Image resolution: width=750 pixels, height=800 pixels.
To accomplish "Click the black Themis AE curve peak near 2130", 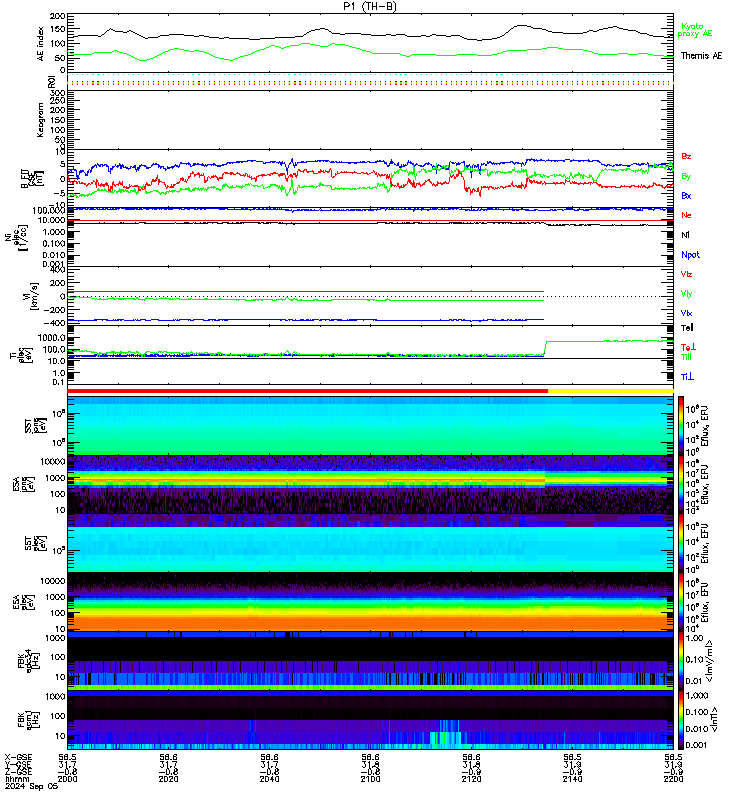I will pyautogui.click(x=521, y=26).
